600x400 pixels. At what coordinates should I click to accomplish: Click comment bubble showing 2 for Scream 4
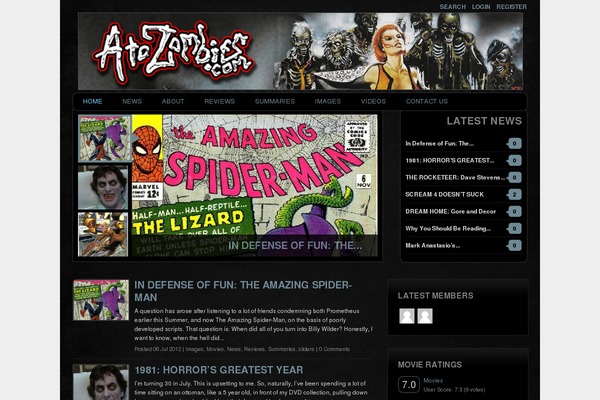pyautogui.click(x=514, y=194)
